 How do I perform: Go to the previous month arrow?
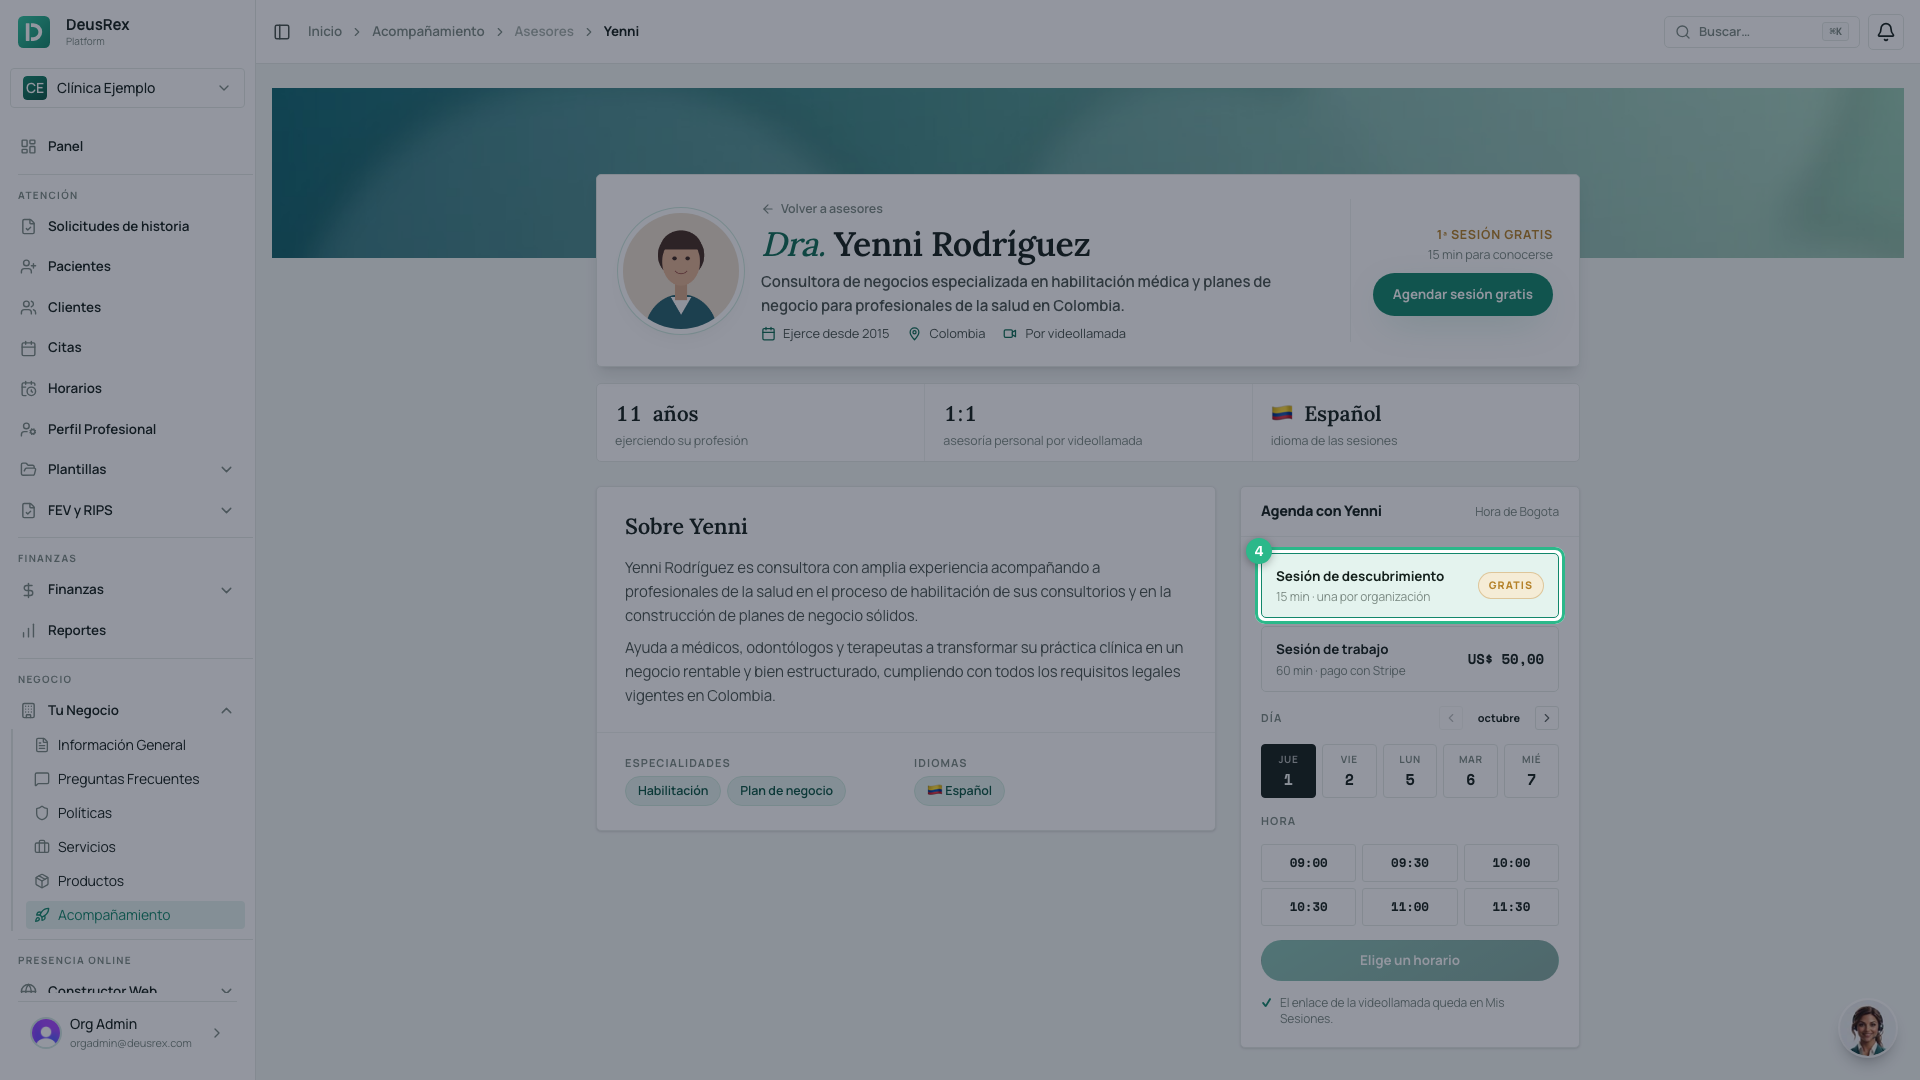[x=1451, y=718]
